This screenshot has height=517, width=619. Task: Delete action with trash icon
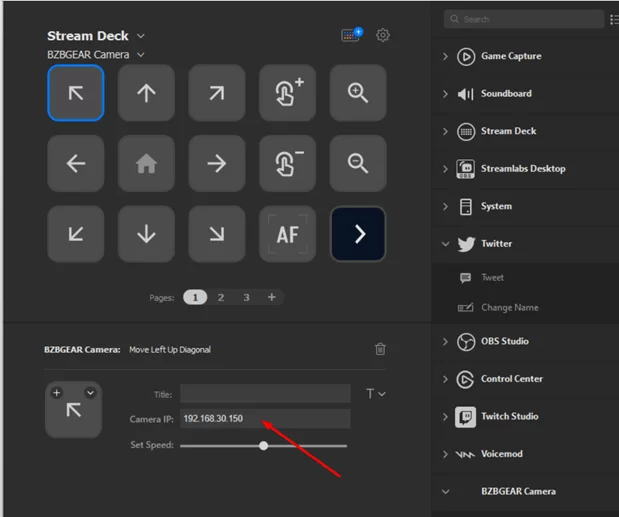click(x=380, y=349)
